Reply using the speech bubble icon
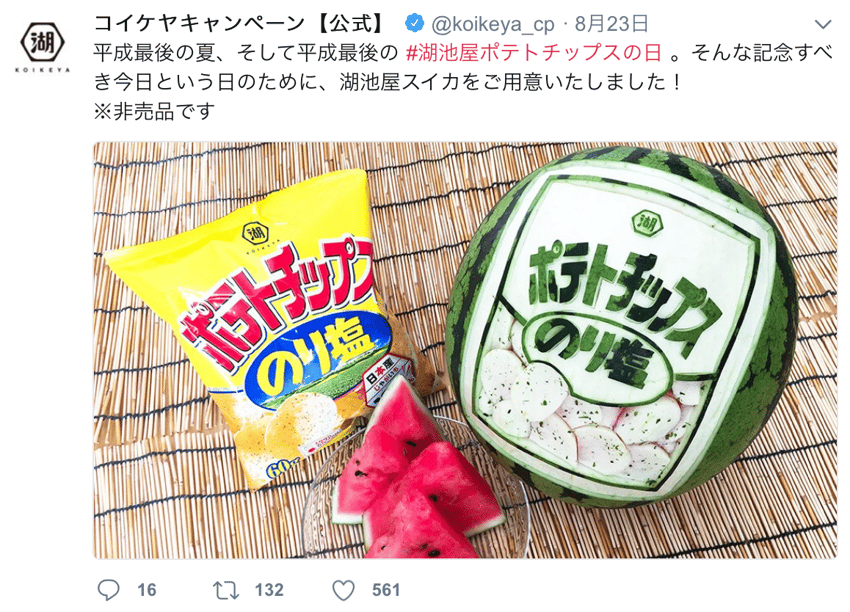 (108, 590)
